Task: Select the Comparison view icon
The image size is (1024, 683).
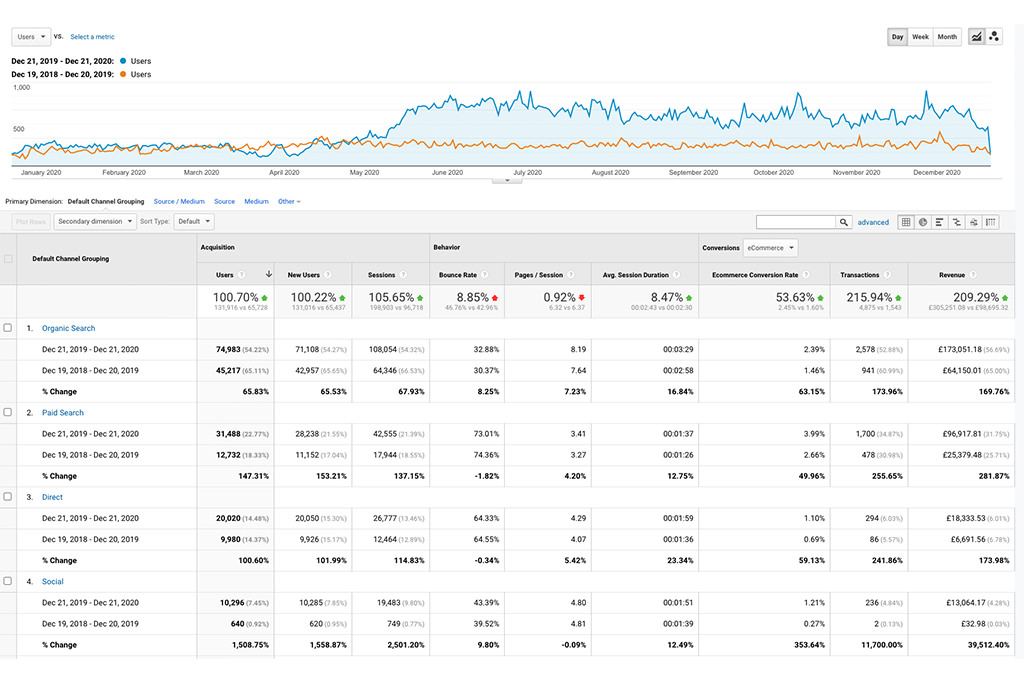Action: click(x=956, y=222)
